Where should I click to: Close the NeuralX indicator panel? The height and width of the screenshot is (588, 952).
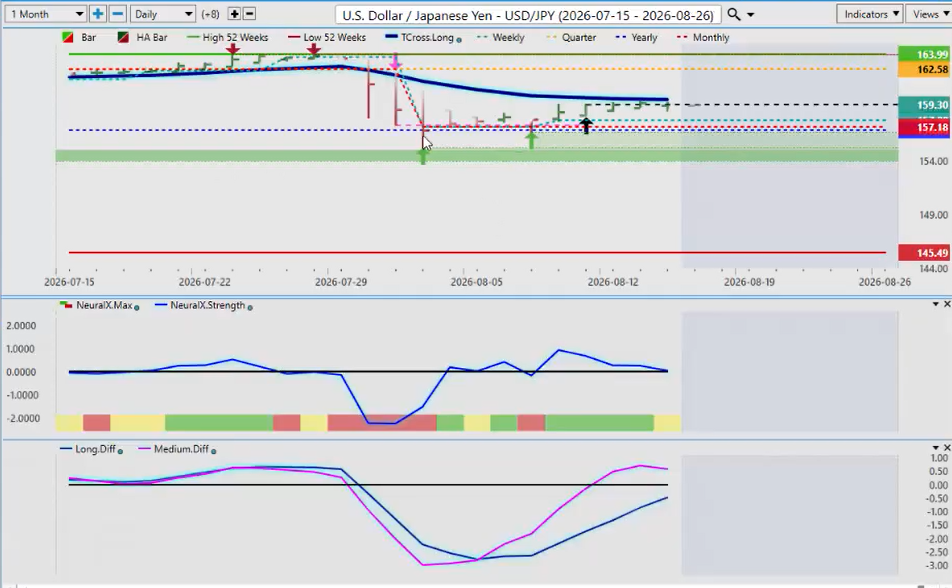click(x=947, y=304)
